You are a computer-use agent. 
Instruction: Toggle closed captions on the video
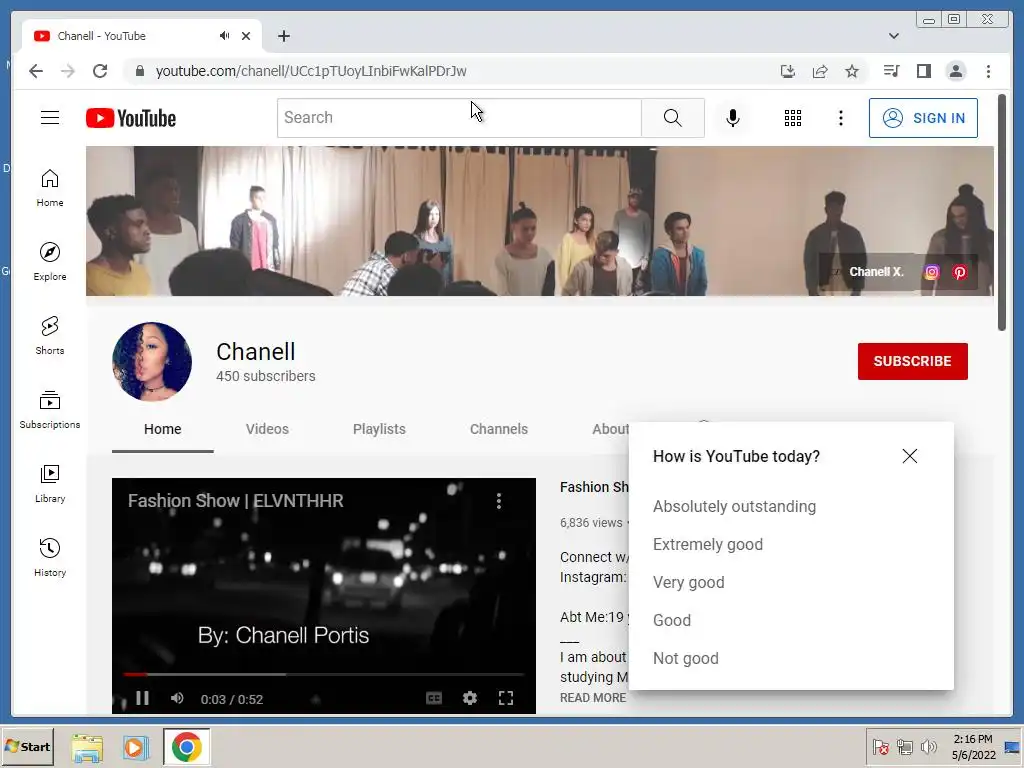434,698
